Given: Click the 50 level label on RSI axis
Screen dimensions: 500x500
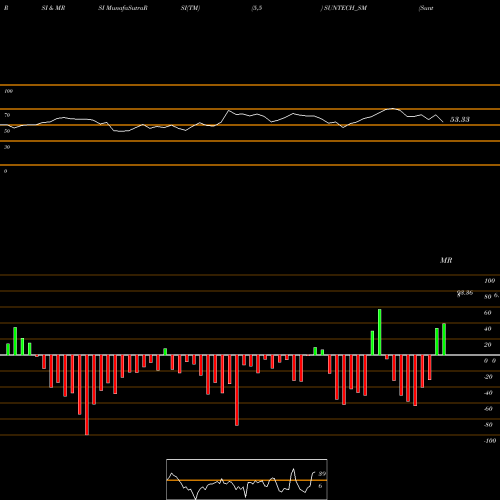Looking at the screenshot, I should tap(7, 131).
